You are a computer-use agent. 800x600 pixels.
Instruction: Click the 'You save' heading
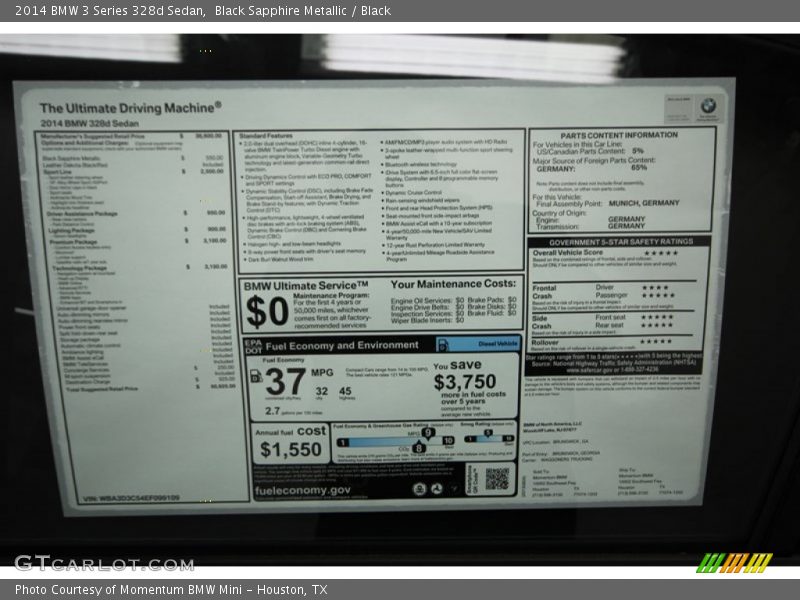[457, 365]
